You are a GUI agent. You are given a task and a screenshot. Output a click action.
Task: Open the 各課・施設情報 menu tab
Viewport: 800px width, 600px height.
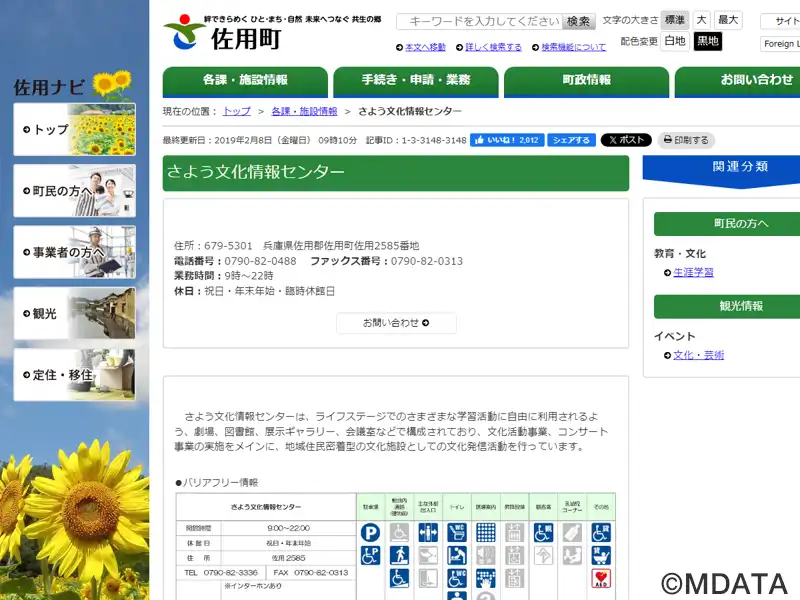[245, 80]
